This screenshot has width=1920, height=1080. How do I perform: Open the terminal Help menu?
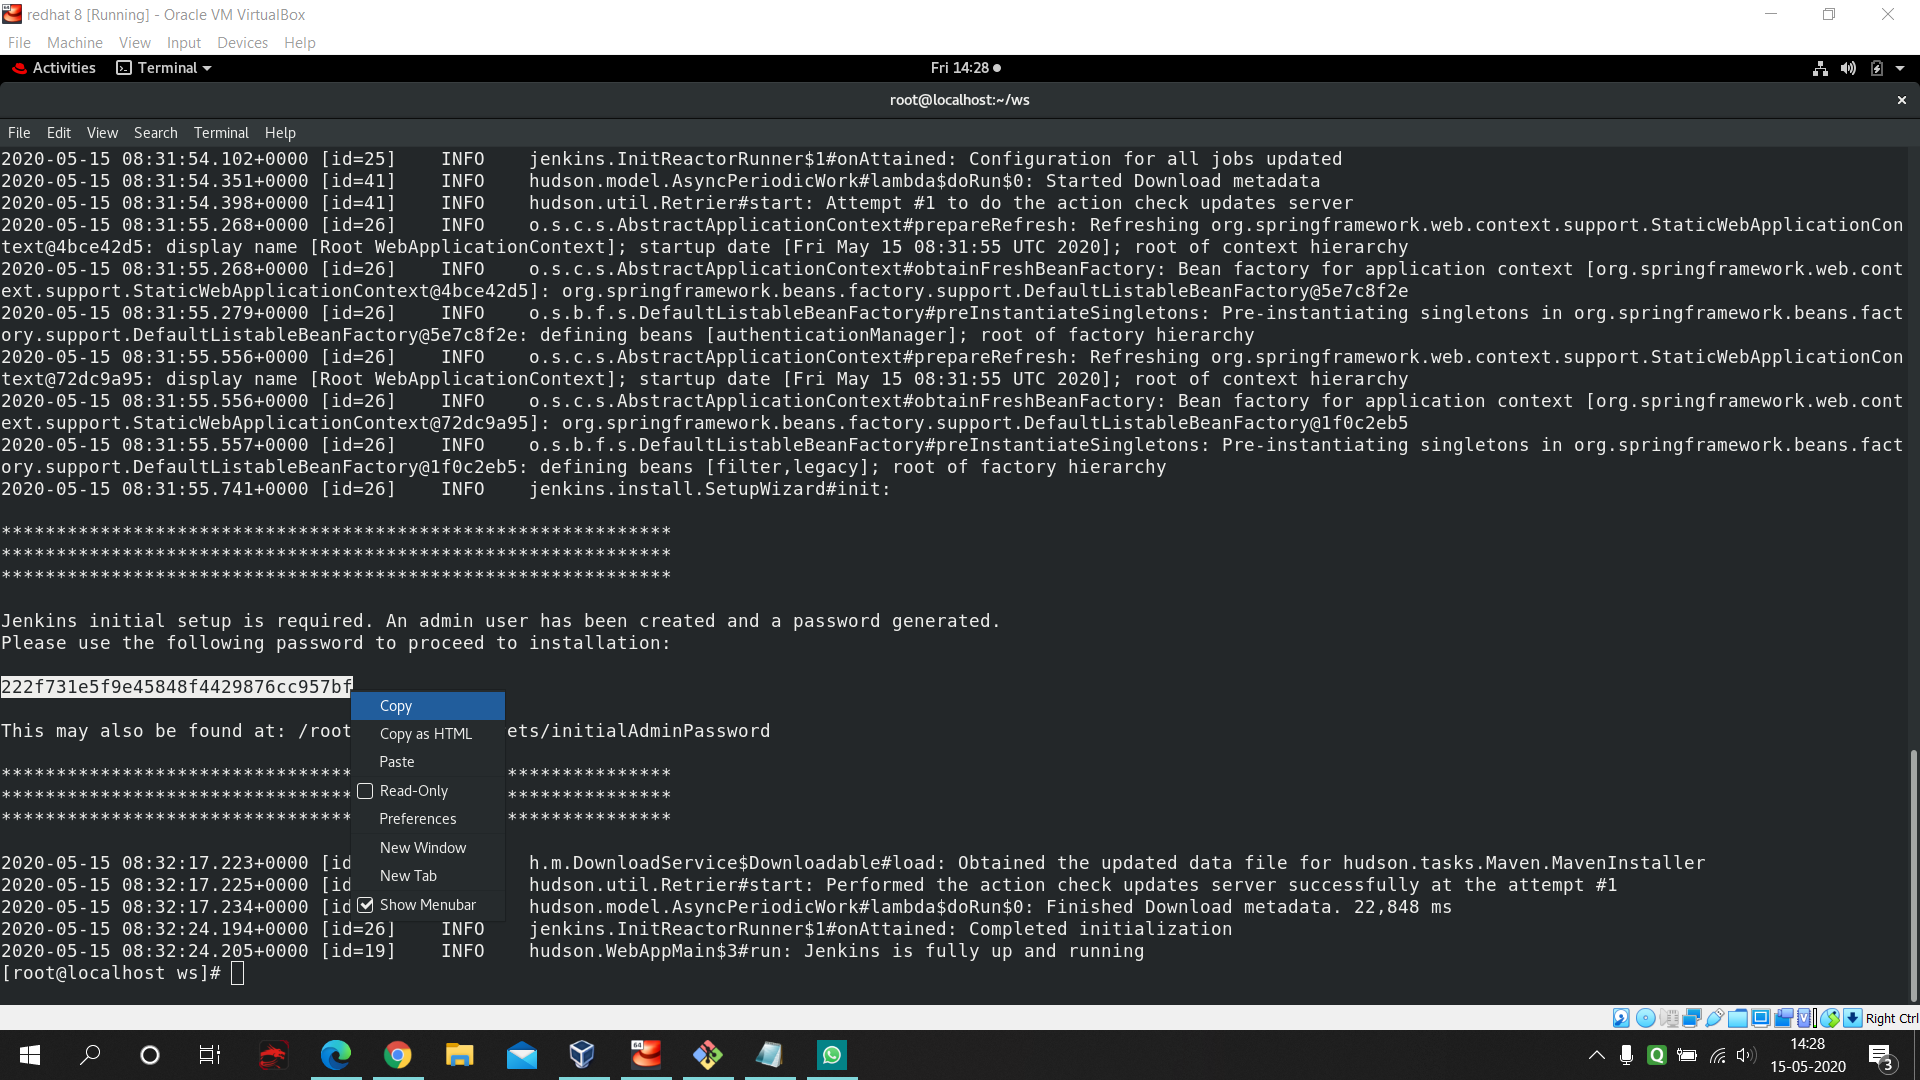280,133
